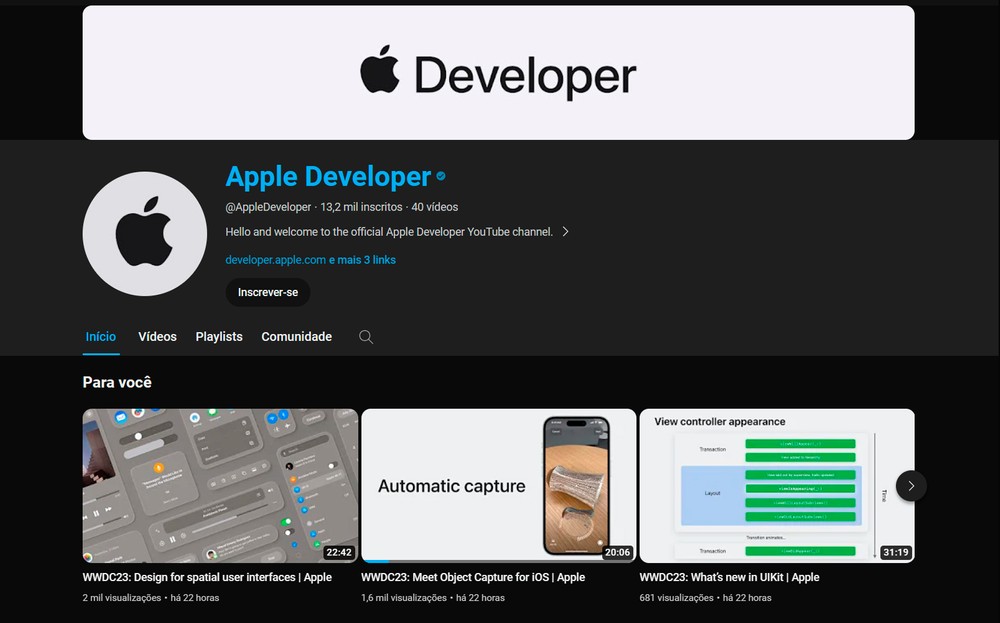Click title "WWDC23: Meet Object Capture for iOS"
Screen dimensions: 1000x623
(473, 577)
